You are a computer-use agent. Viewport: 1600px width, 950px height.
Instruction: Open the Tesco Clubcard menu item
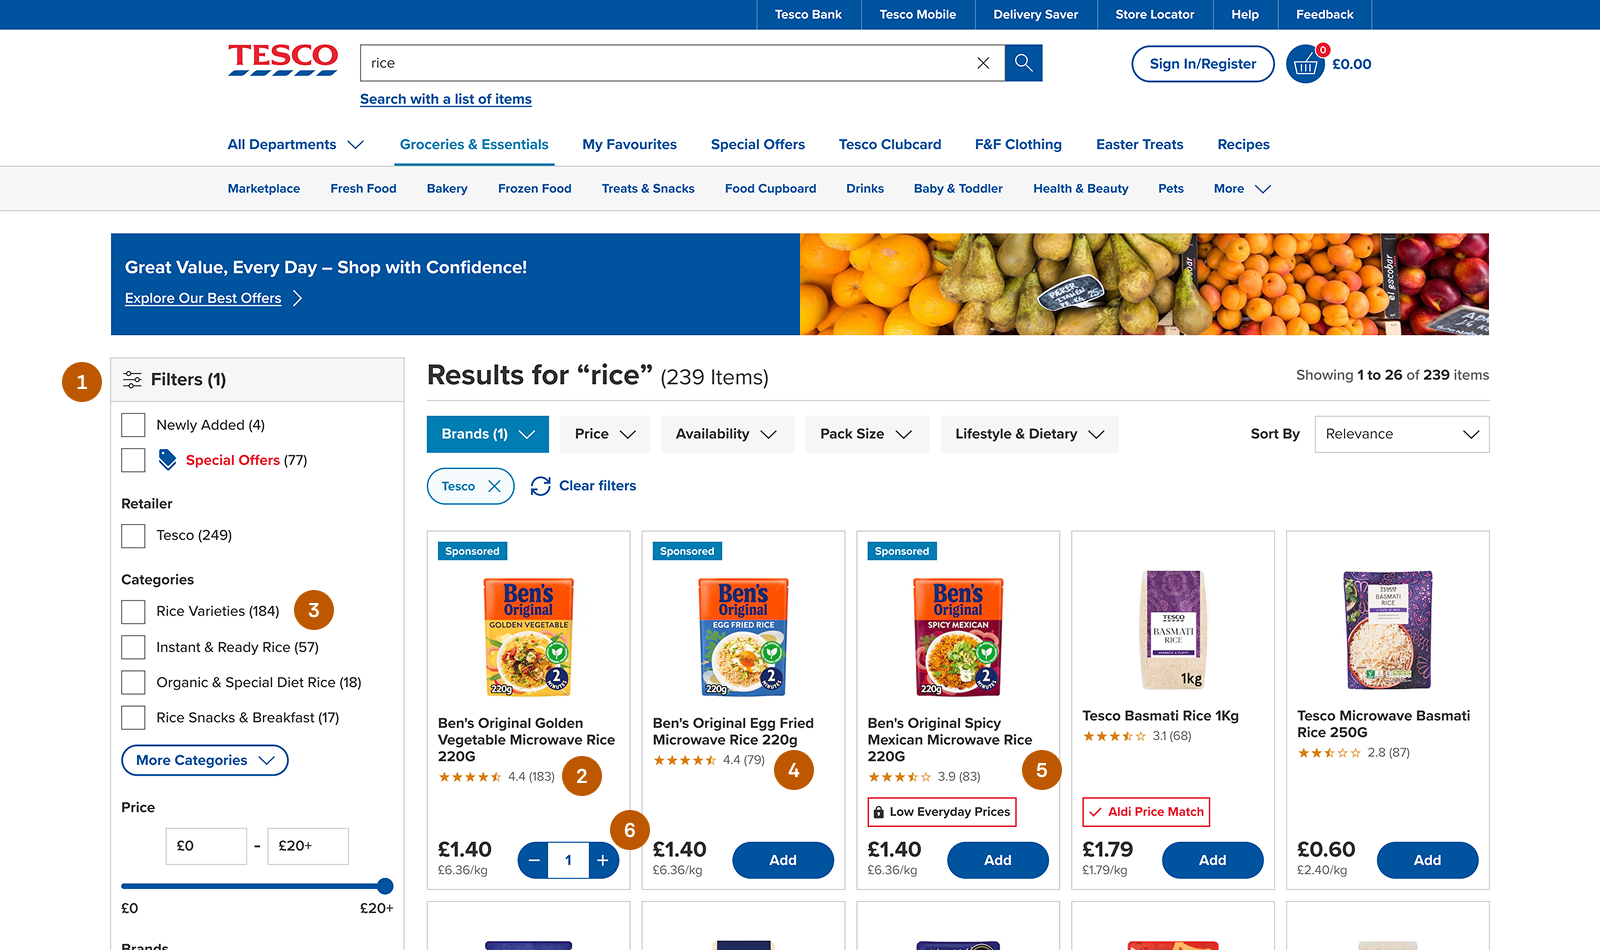(x=890, y=144)
